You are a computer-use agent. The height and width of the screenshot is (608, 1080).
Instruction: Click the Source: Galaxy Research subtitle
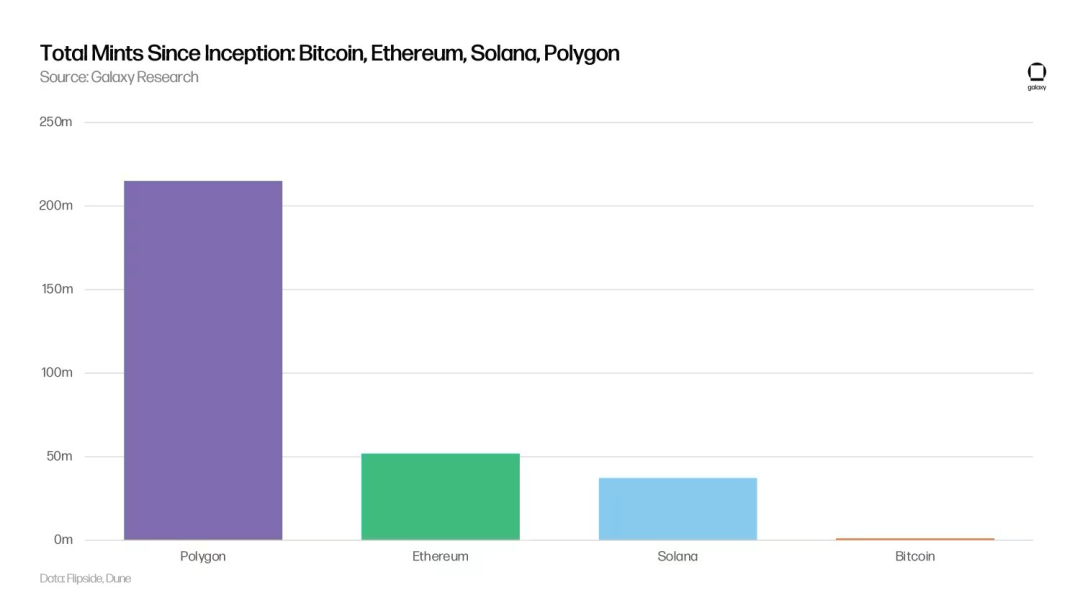tap(119, 77)
